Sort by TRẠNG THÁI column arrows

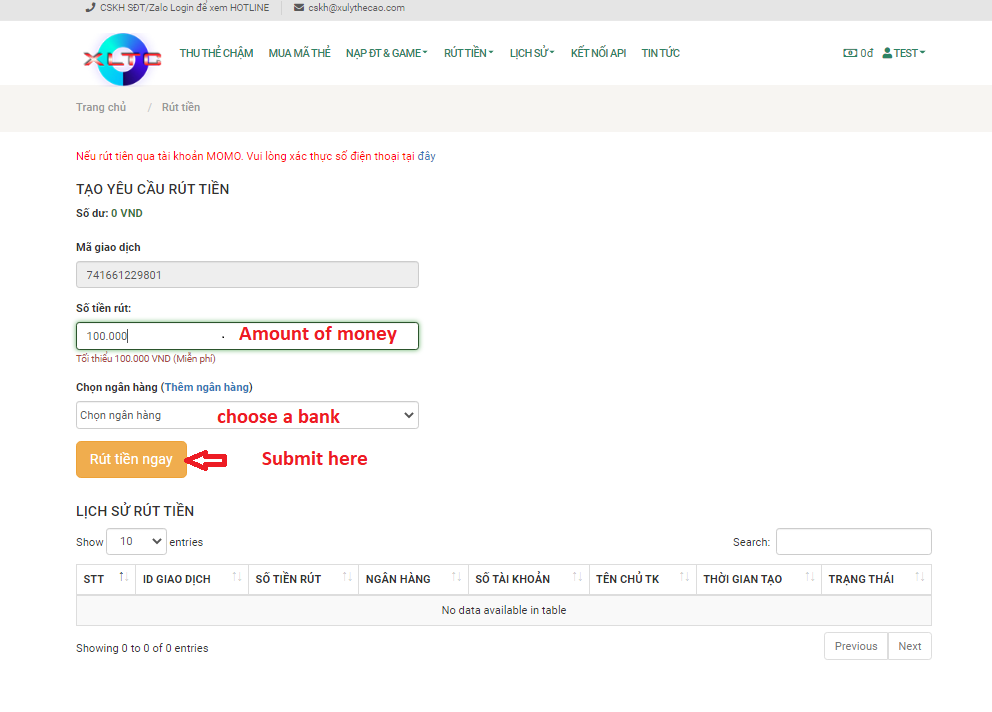(920, 577)
